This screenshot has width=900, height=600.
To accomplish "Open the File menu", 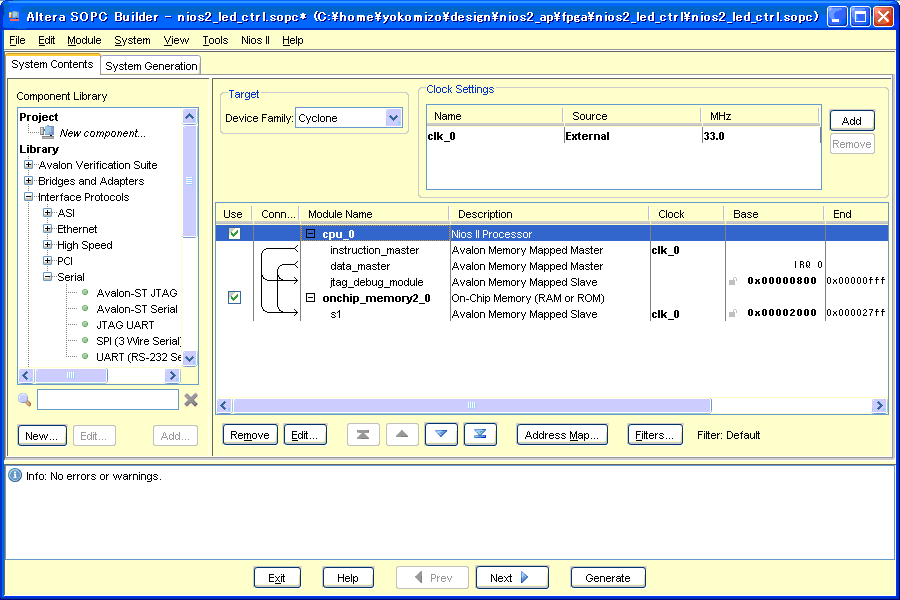I will coord(17,40).
